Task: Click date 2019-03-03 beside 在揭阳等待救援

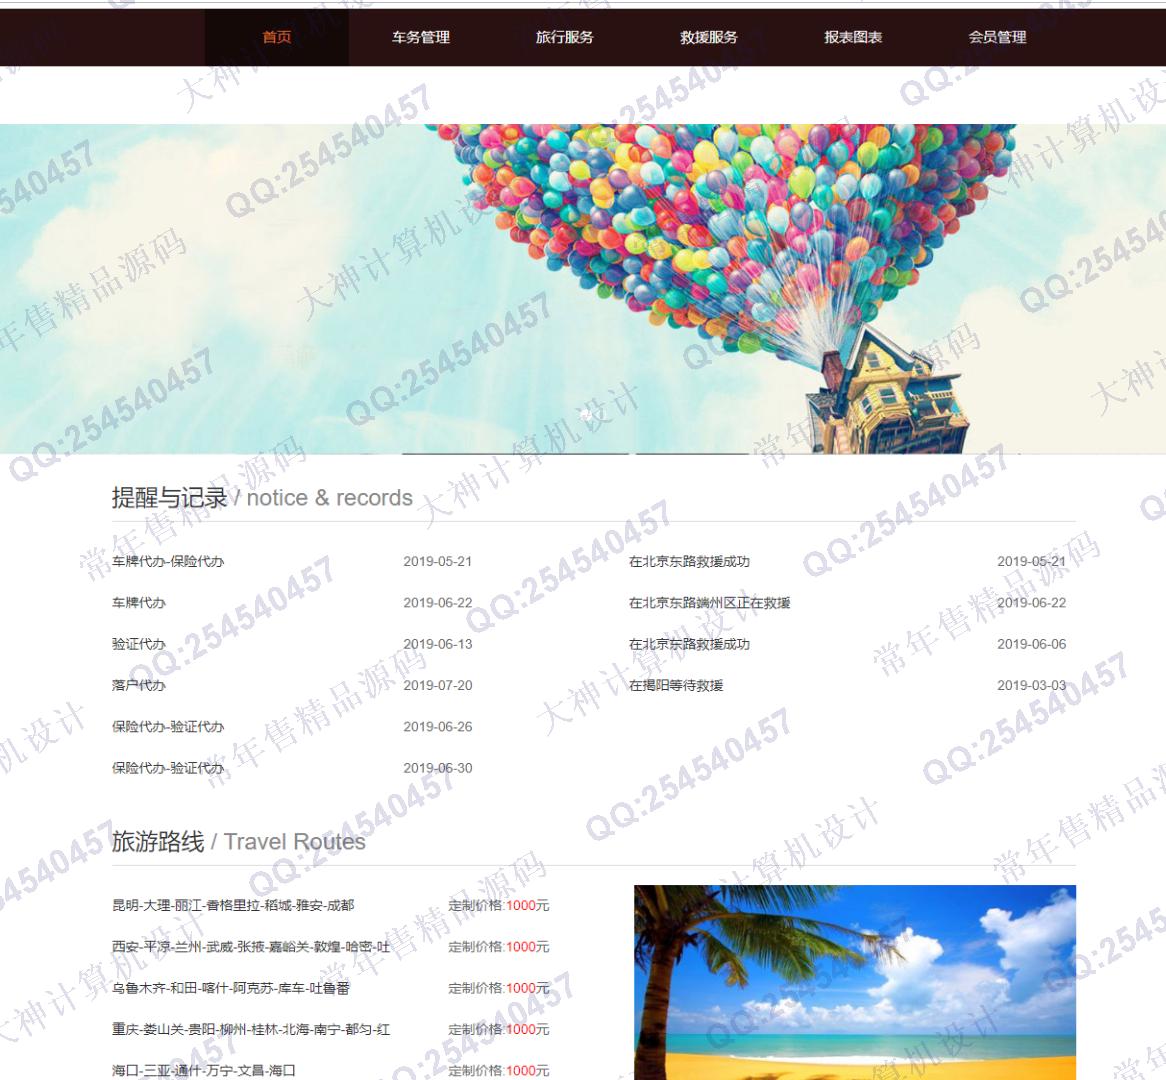Action: pos(1031,685)
